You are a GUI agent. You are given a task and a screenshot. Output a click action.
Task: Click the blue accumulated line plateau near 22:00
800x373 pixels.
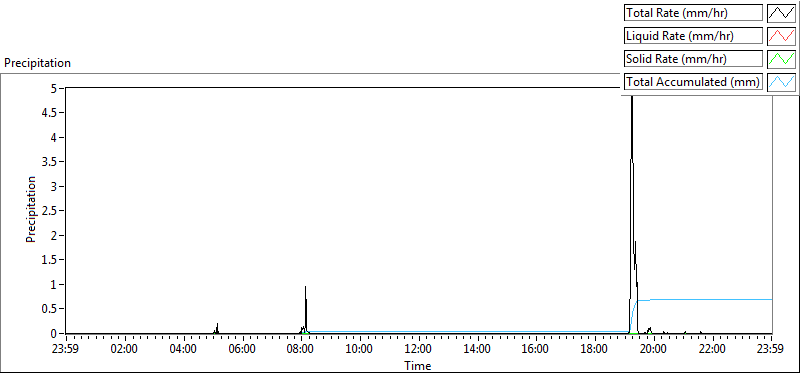713,300
